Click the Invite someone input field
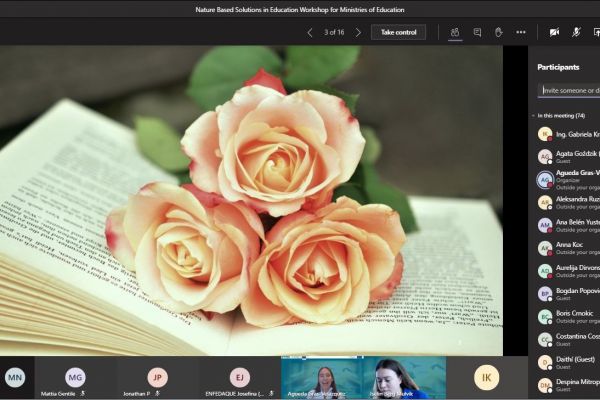This screenshot has height=400, width=600. (569, 90)
